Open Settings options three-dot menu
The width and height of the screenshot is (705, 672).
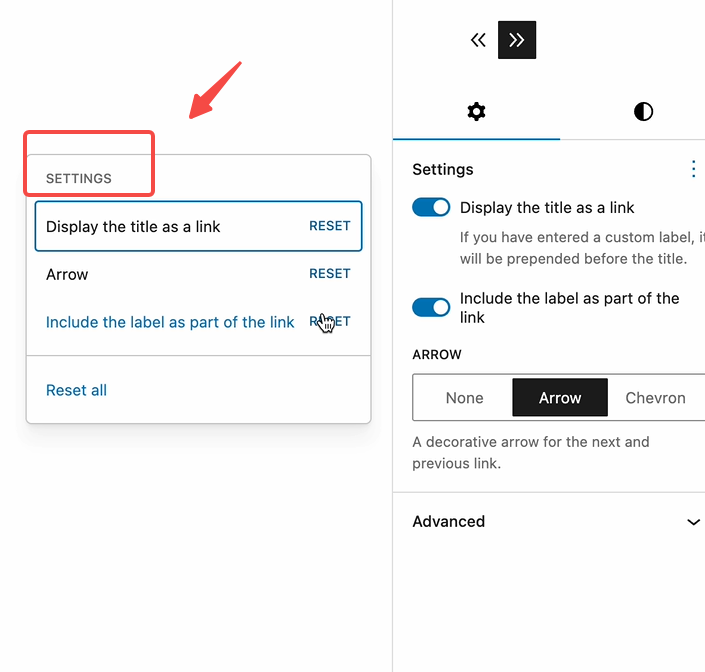693,169
